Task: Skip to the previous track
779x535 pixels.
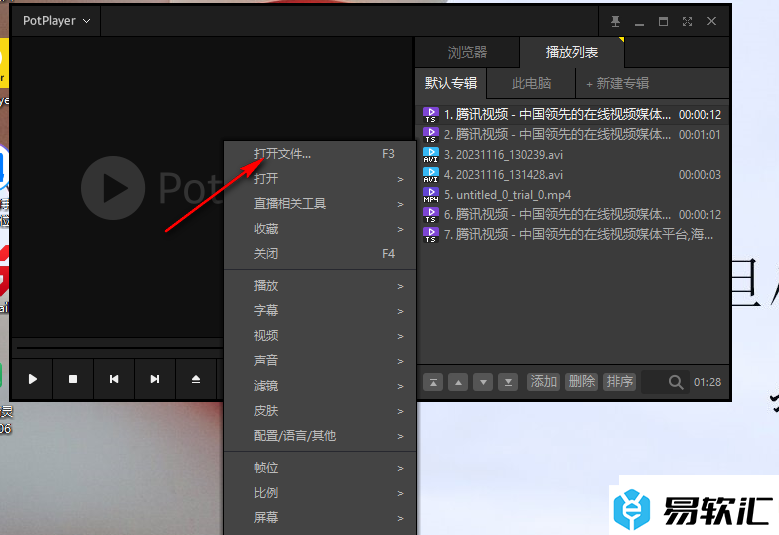Action: pyautogui.click(x=114, y=379)
